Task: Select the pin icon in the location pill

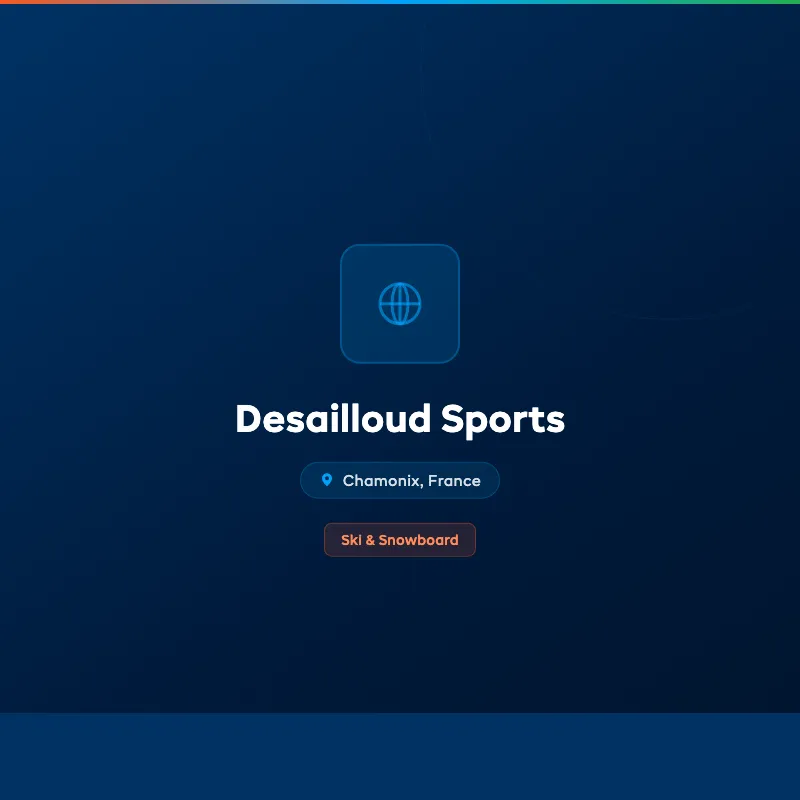Action: [326, 480]
